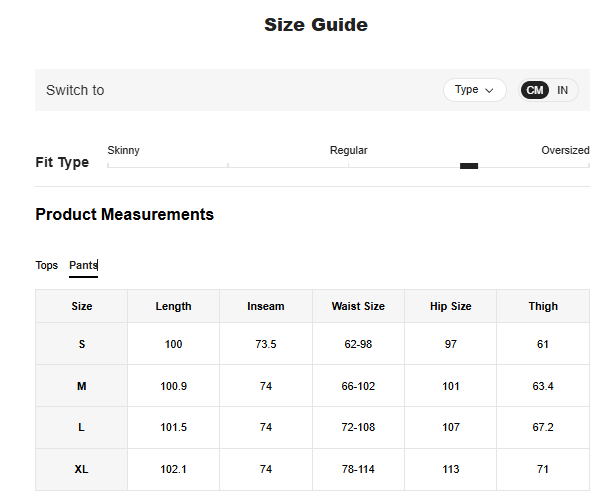This screenshot has height=499, width=608.
Task: Click the Size column header
Action: [x=82, y=306]
